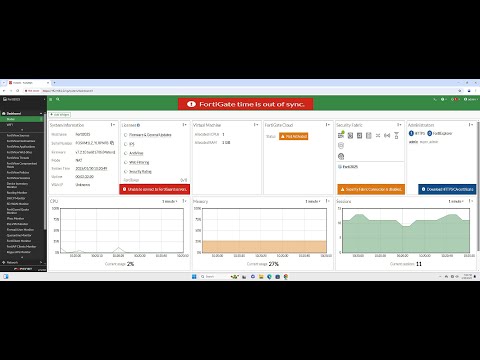Screen dimensions: 480x360
Task: Click the orange Not Activated status button
Action: point(293,136)
